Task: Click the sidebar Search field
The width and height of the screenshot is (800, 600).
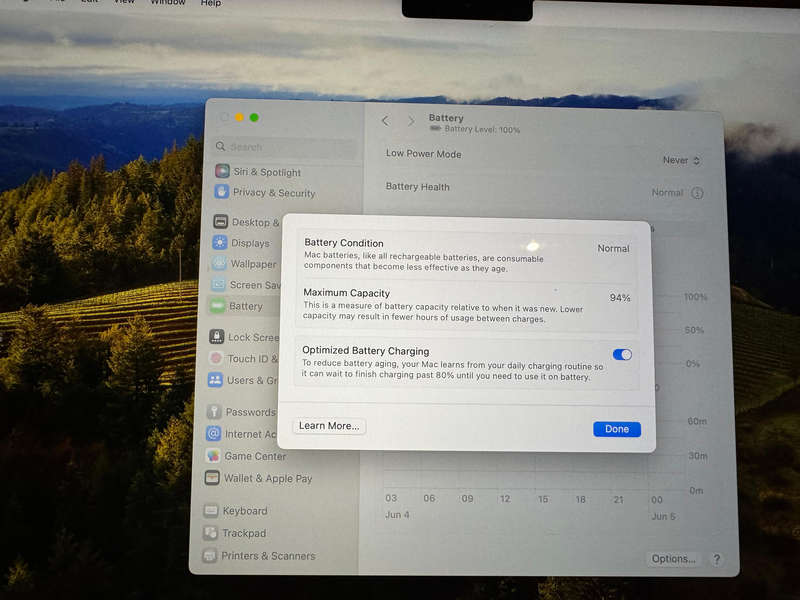Action: [x=286, y=147]
